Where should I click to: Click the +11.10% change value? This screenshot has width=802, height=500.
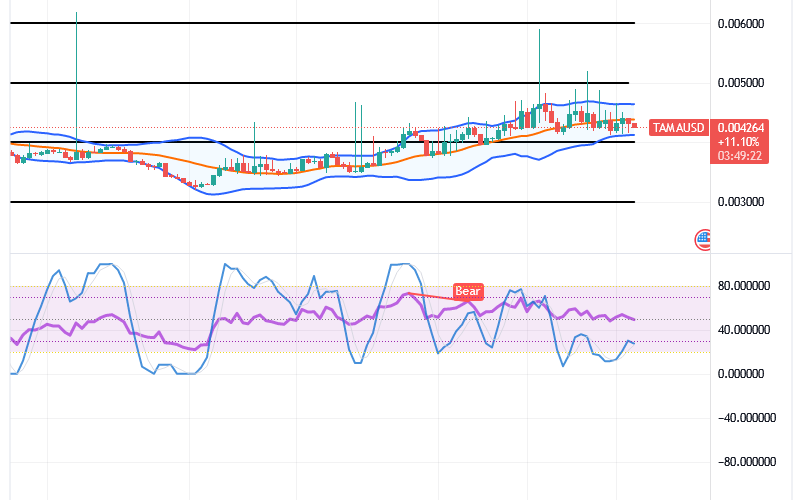[x=739, y=142]
